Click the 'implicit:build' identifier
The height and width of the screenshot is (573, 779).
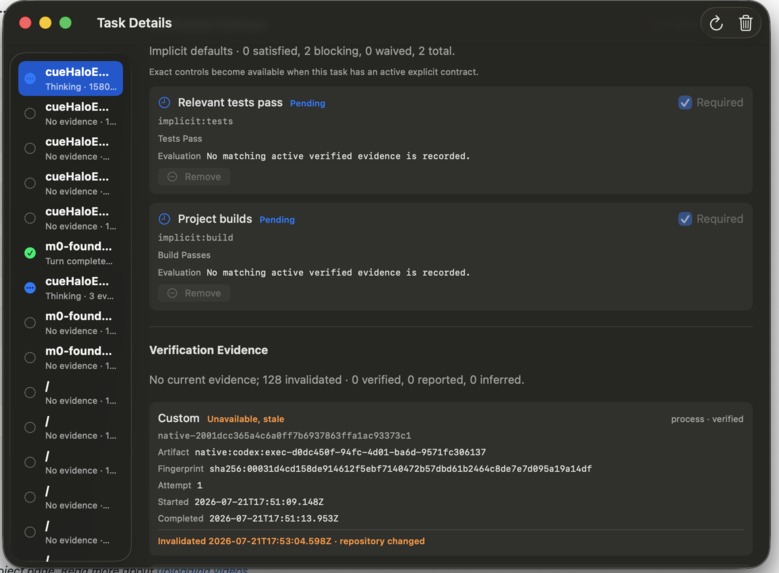pos(195,238)
